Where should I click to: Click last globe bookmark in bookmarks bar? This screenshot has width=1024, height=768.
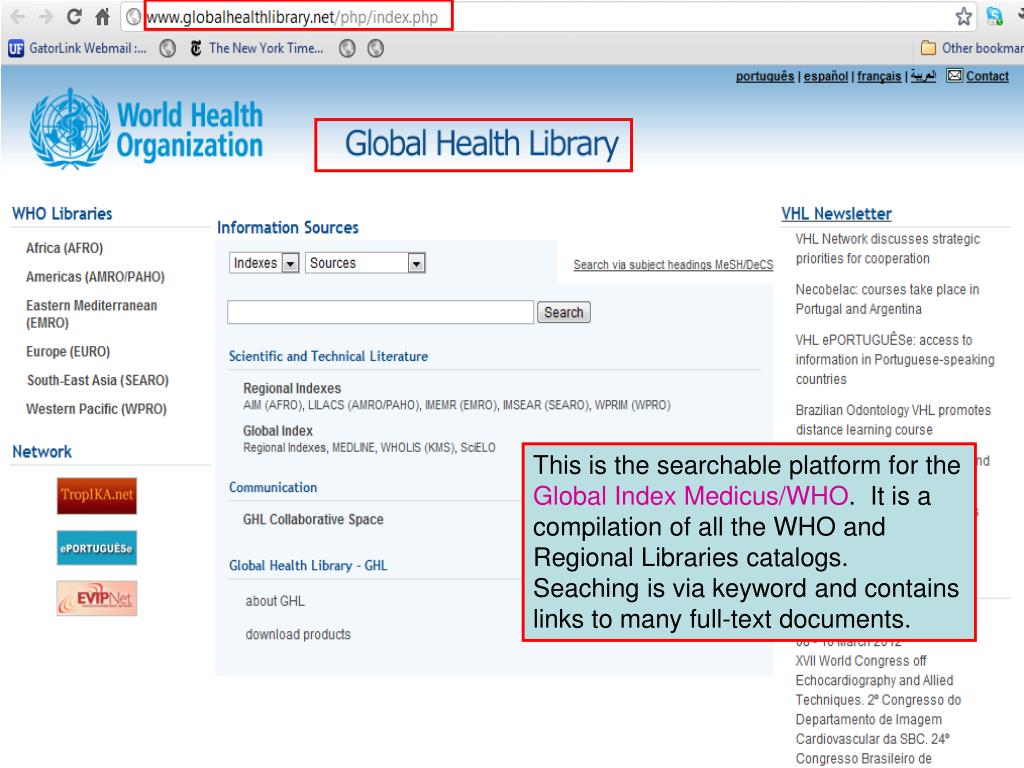click(x=376, y=48)
